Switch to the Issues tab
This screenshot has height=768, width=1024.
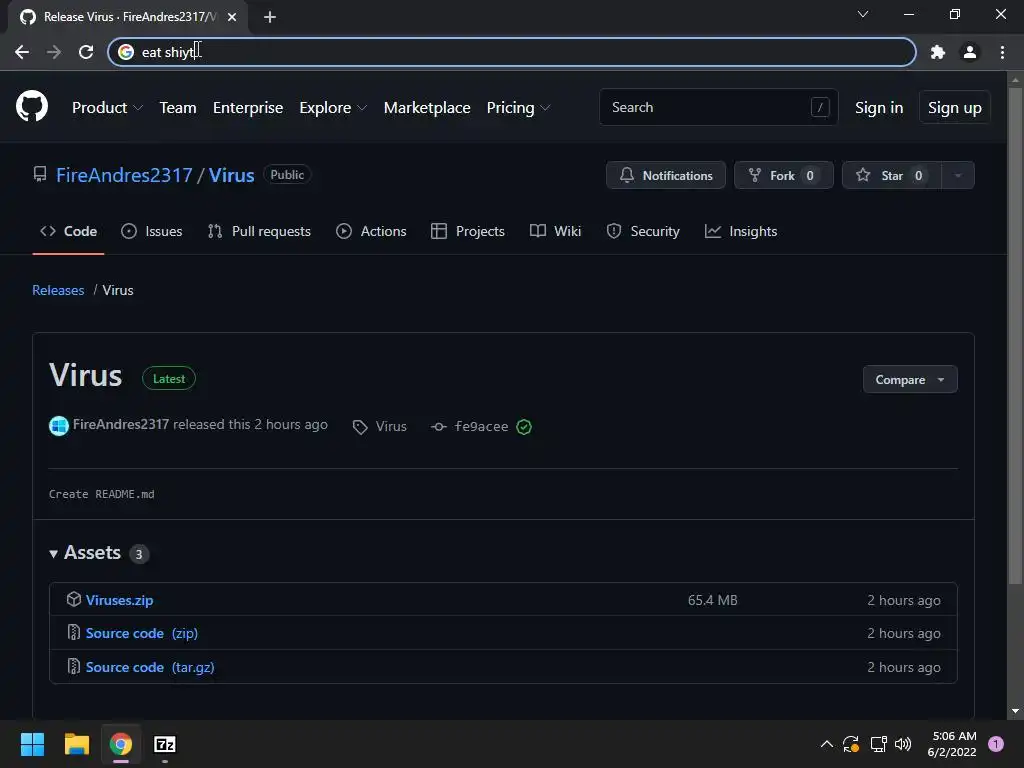pos(152,231)
